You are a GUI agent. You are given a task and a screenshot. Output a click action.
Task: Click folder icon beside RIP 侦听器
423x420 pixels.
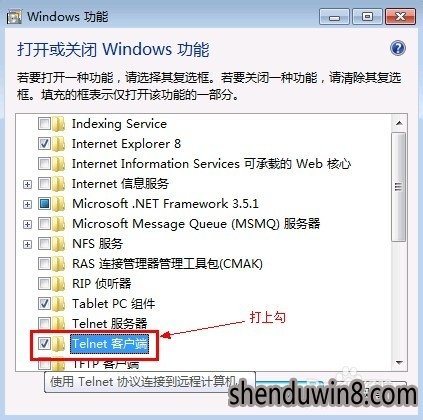tap(59, 284)
